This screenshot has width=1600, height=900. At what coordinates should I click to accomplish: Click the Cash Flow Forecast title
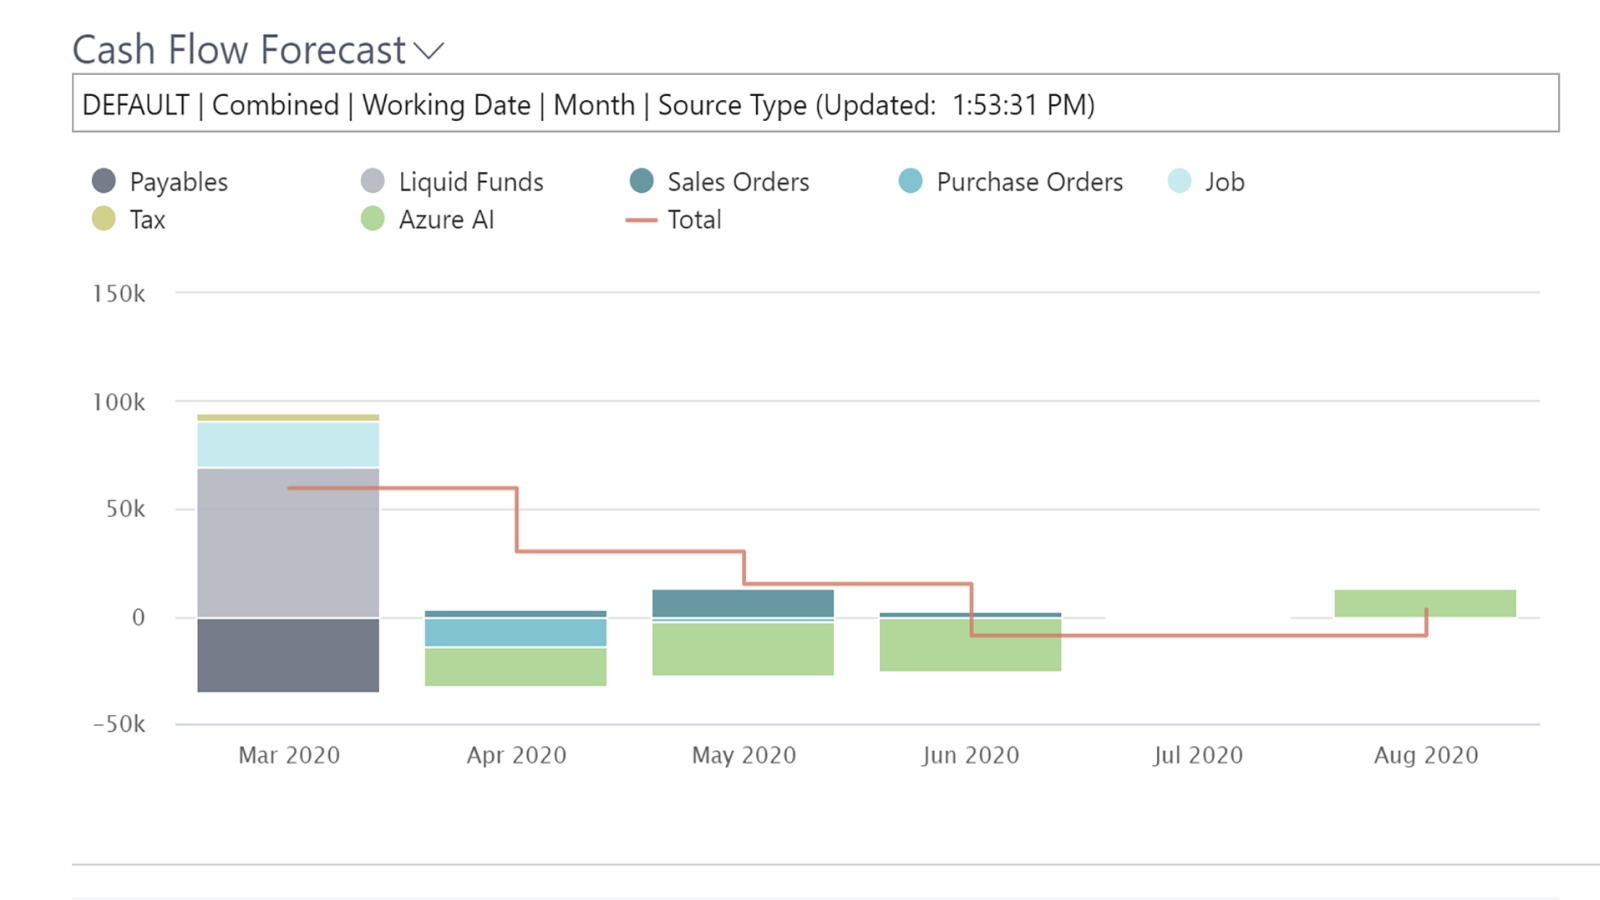(x=239, y=50)
